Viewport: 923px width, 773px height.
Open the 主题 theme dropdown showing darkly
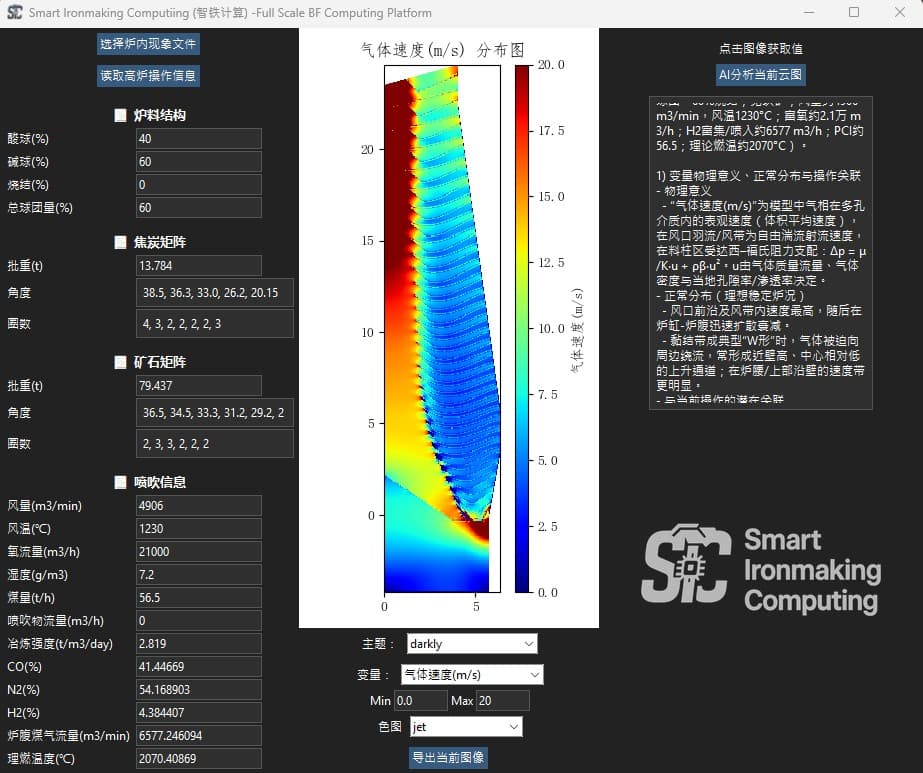pos(471,643)
